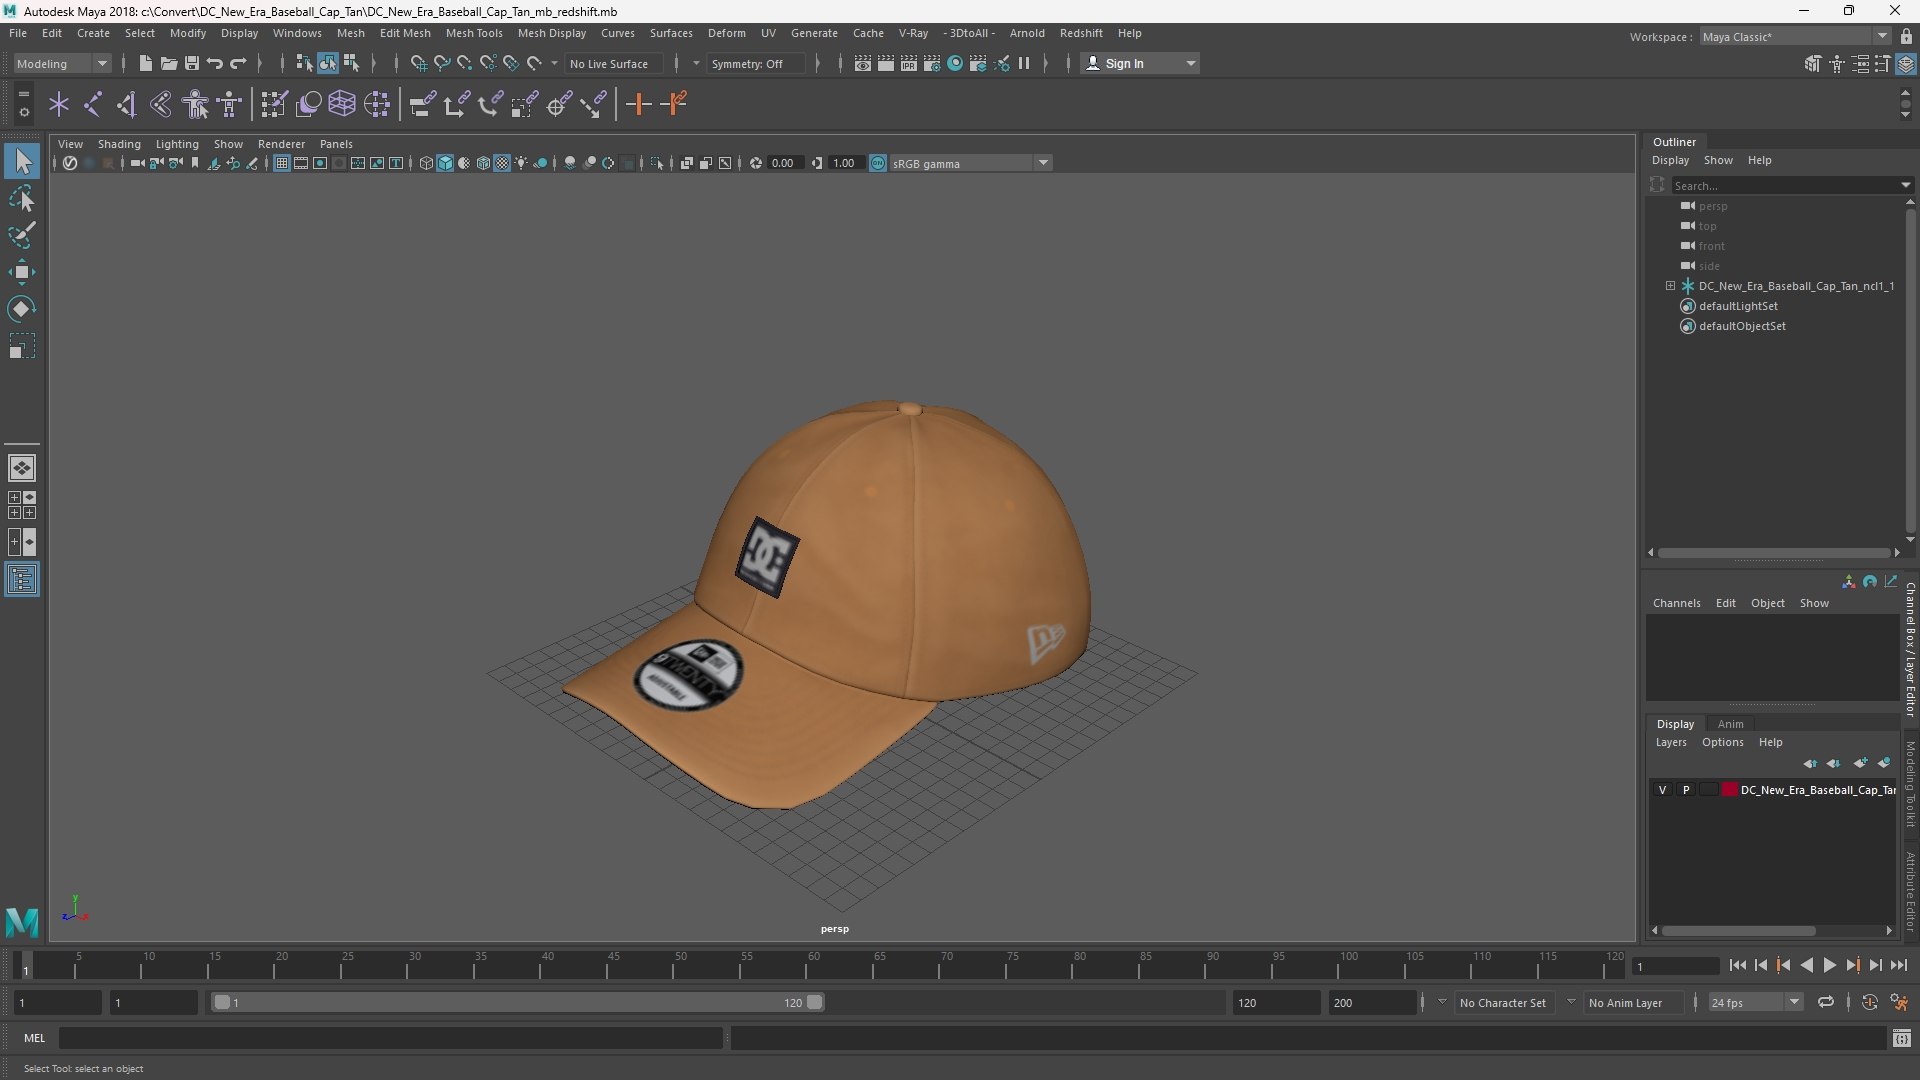Click the range slider end handle at 120

click(815, 1002)
